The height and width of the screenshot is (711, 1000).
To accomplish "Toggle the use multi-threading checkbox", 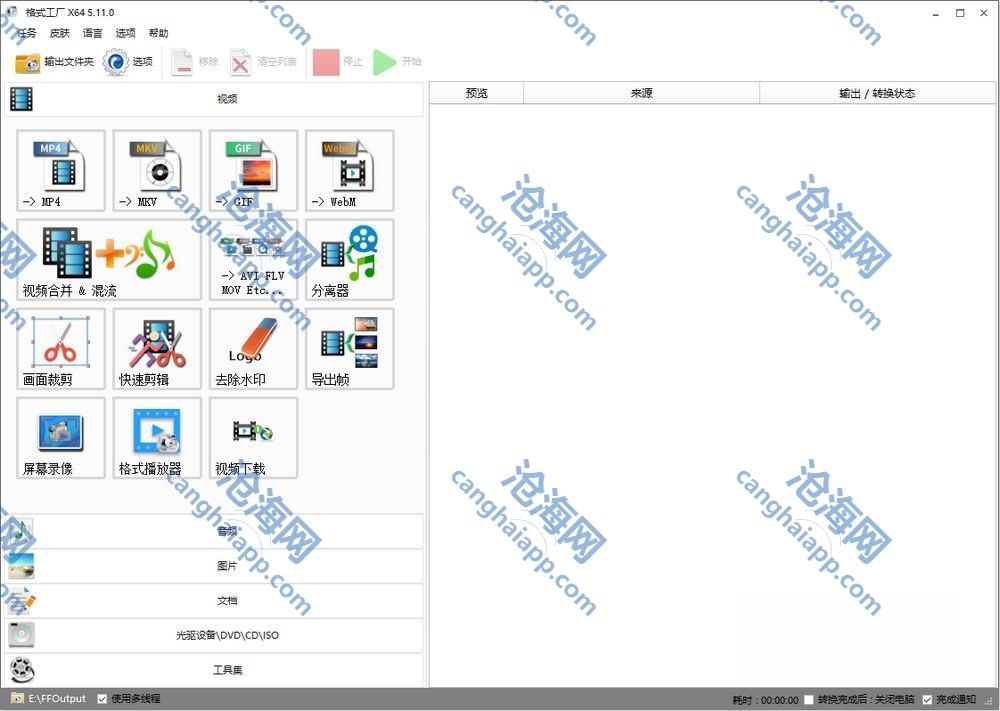I will tap(103, 699).
